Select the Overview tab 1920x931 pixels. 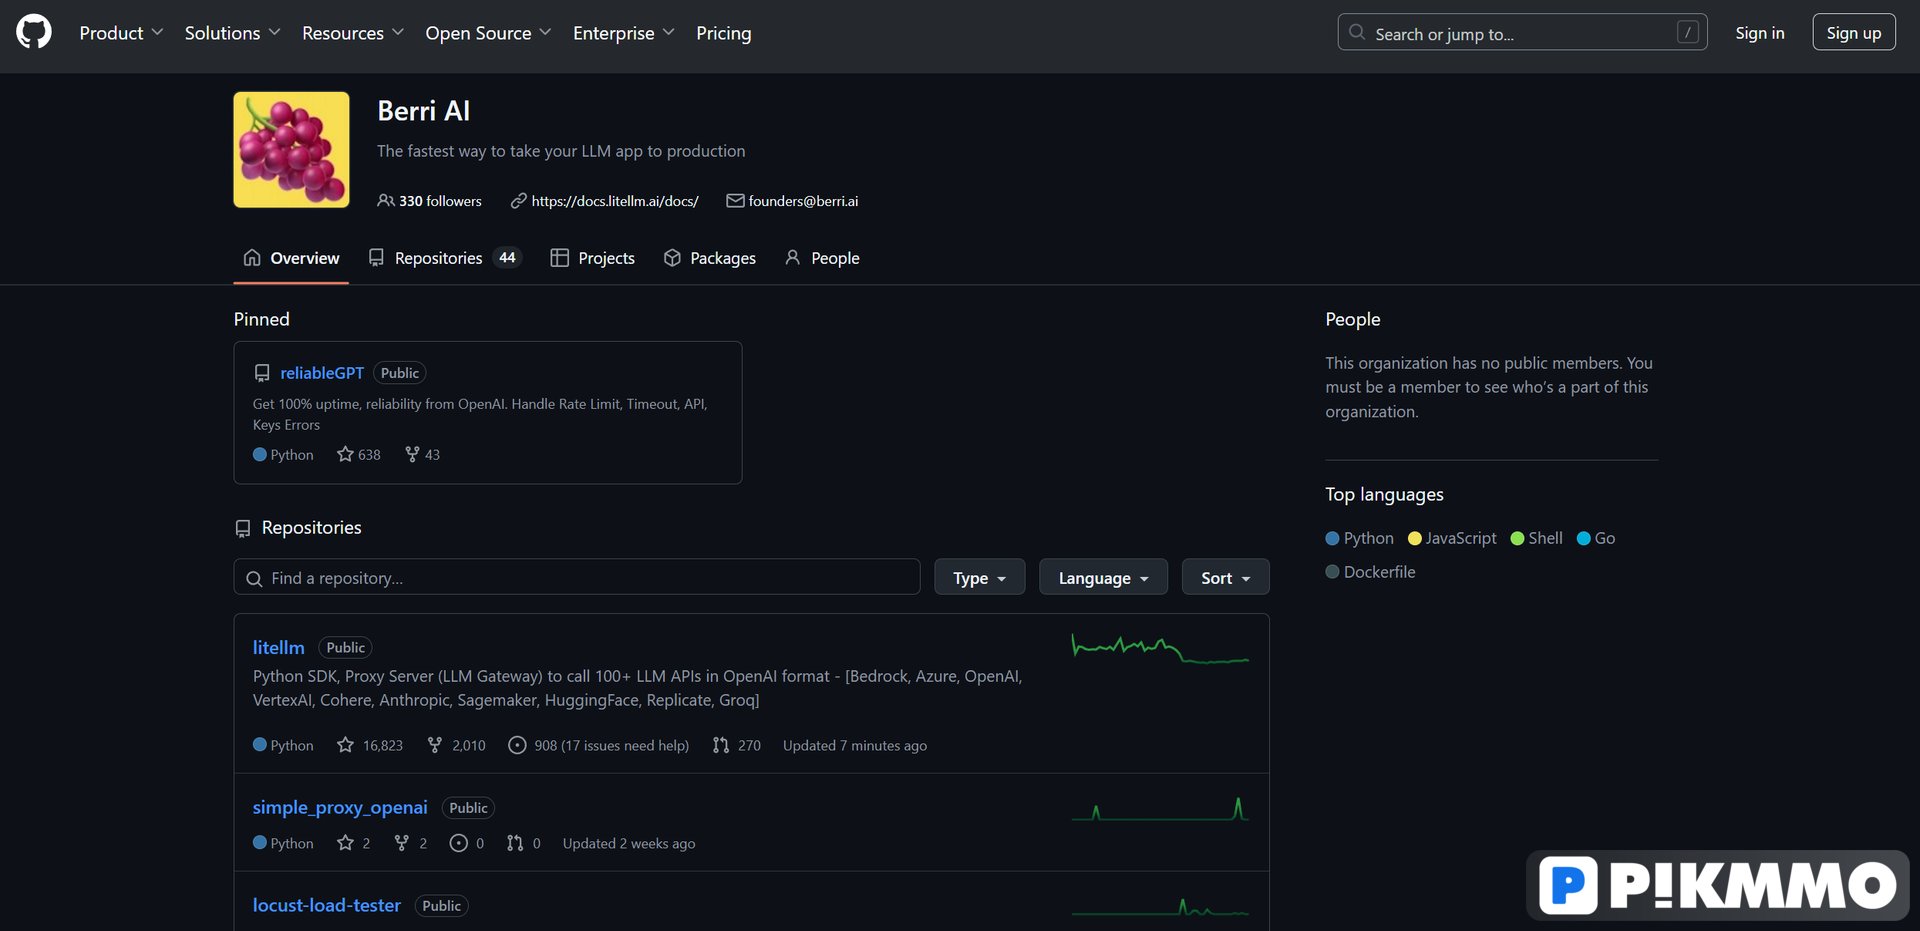291,258
